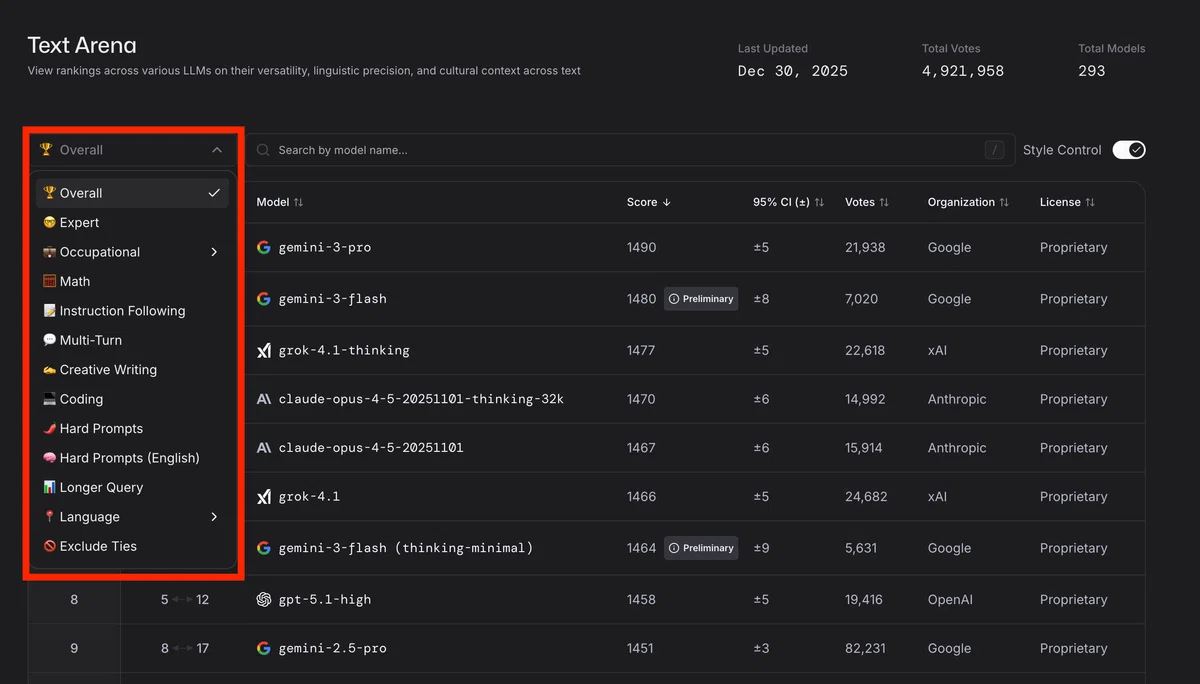Click the search magnifier icon
Image resolution: width=1200 pixels, height=684 pixels.
(264, 150)
